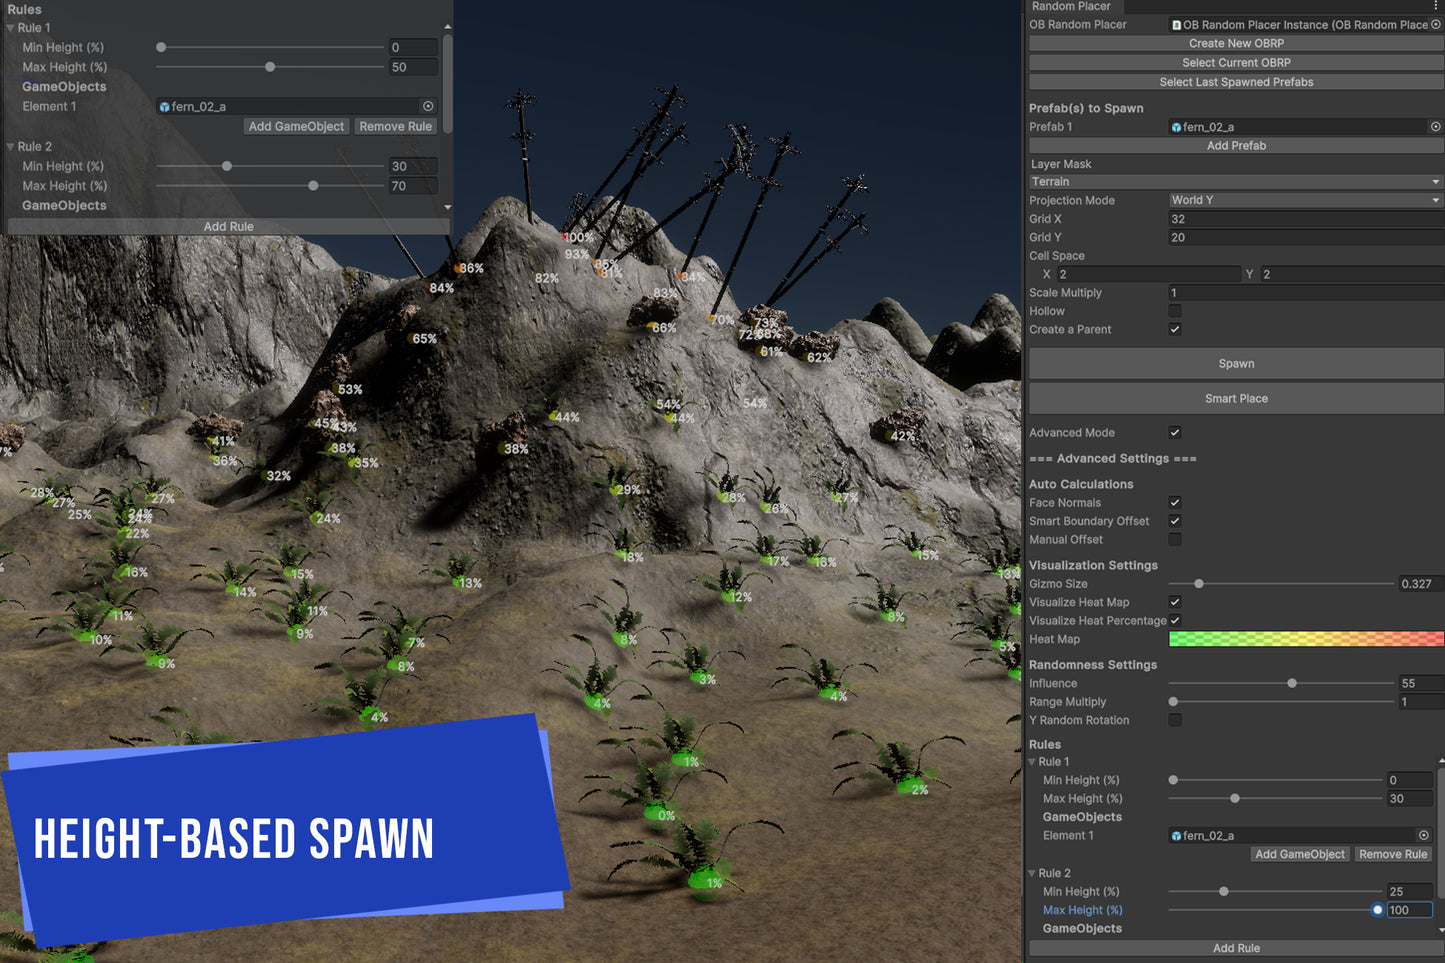The image size is (1445, 963).
Task: Click the Spawn button
Action: point(1236,364)
